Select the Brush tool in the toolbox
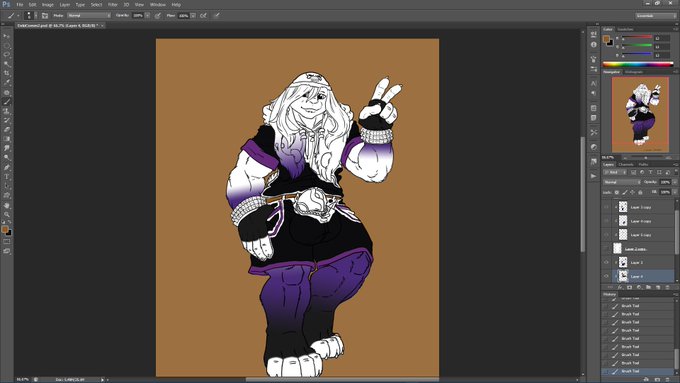The image size is (680, 383). [x=7, y=102]
